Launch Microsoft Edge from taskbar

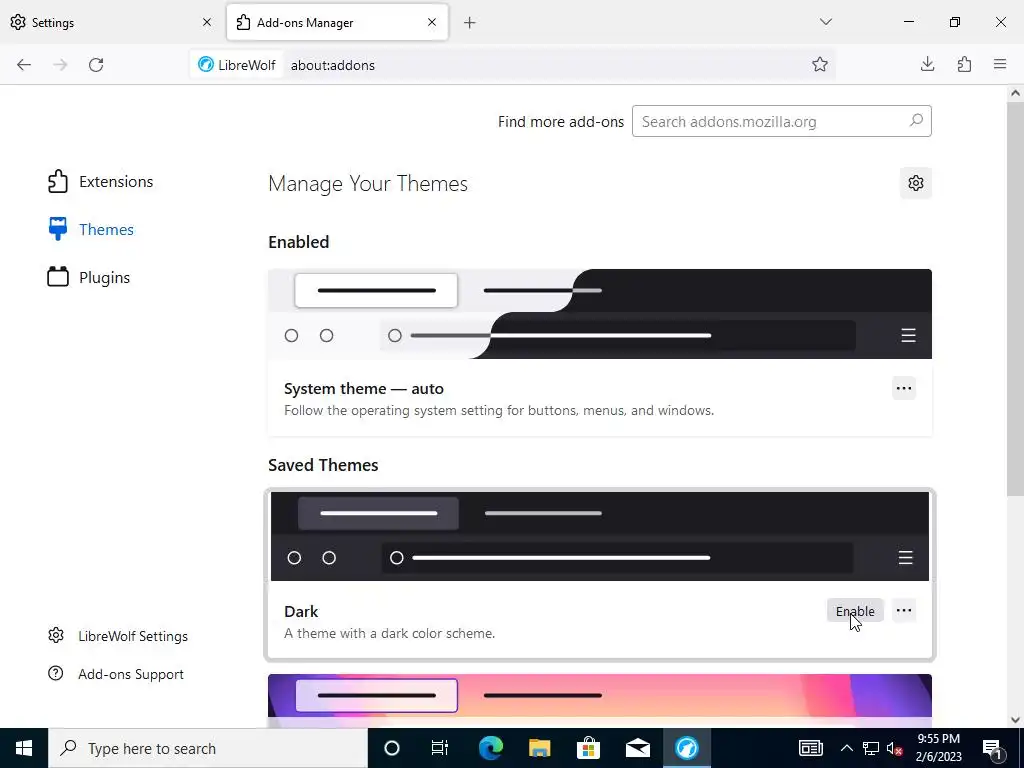(490, 748)
